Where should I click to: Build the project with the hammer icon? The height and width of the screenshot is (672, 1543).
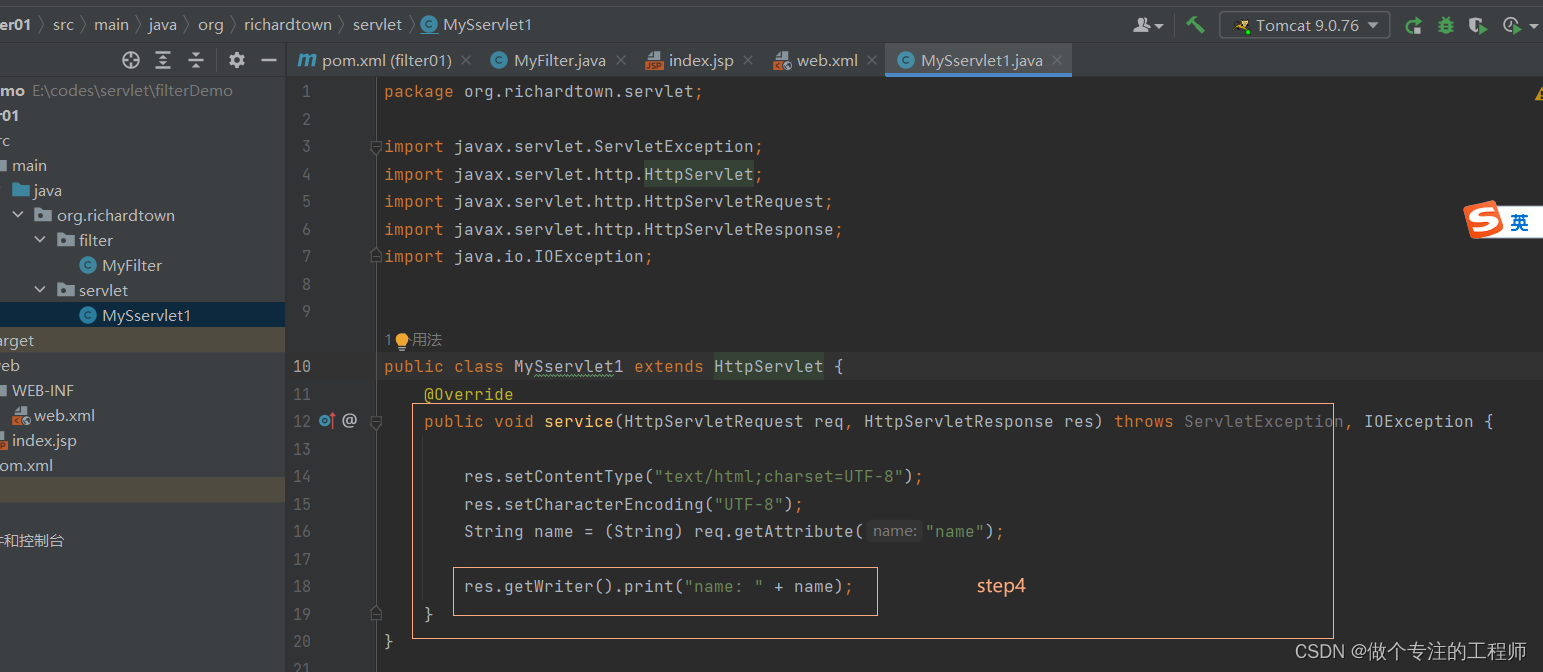(x=1195, y=24)
